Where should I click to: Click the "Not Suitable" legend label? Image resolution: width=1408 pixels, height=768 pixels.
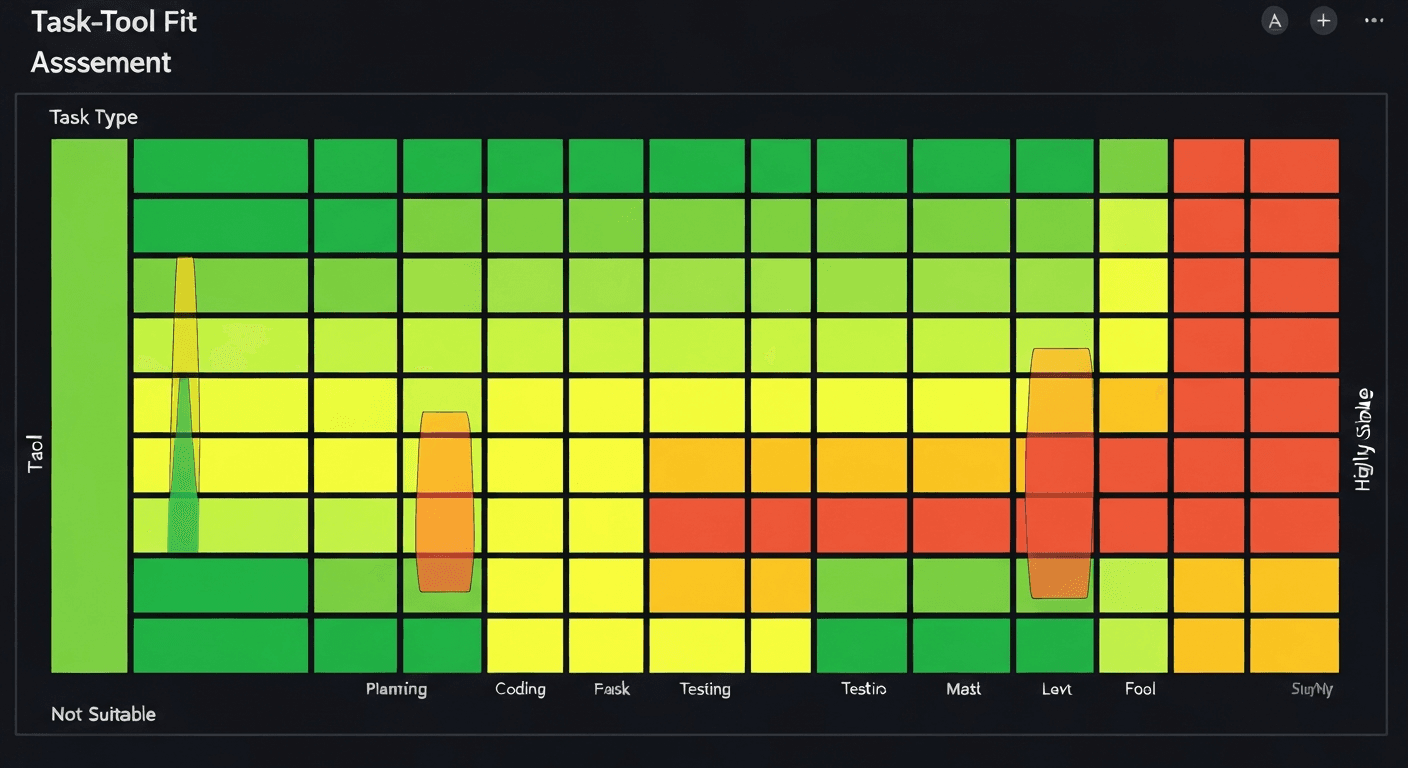(103, 714)
